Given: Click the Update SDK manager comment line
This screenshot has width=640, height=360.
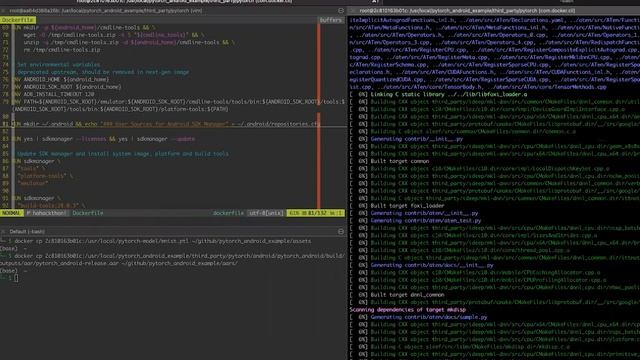Looking at the screenshot, I should (122, 153).
